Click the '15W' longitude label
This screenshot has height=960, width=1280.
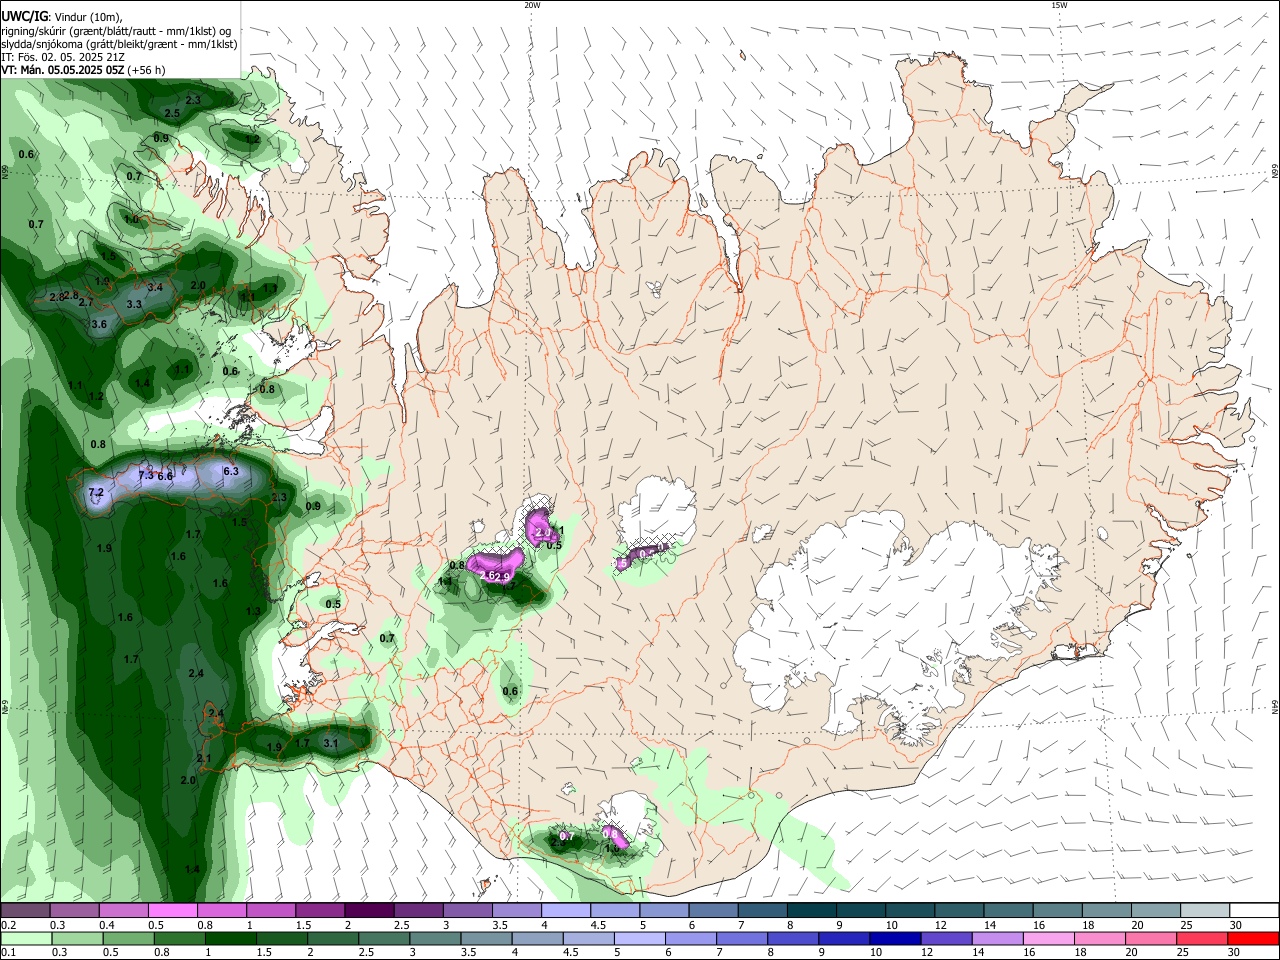coord(1058,5)
